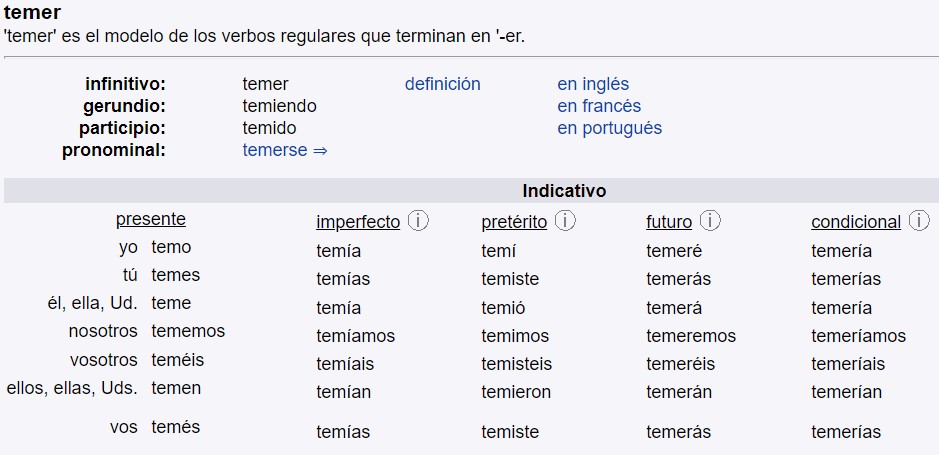
Task: Click the 'imperfecto' tense heading
Action: pos(358,222)
